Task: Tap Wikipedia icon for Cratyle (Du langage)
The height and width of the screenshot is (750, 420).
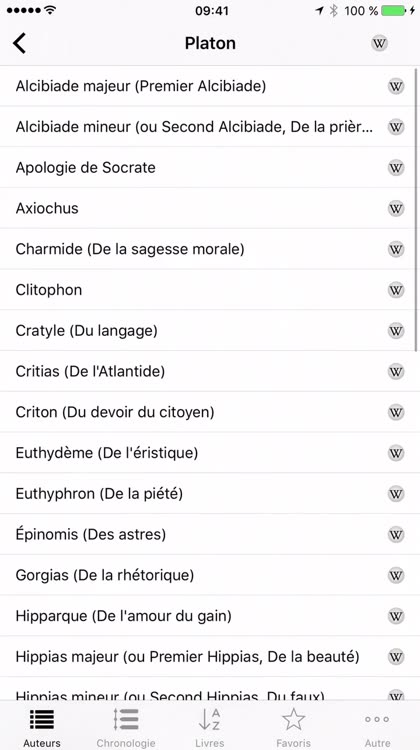Action: tap(396, 331)
